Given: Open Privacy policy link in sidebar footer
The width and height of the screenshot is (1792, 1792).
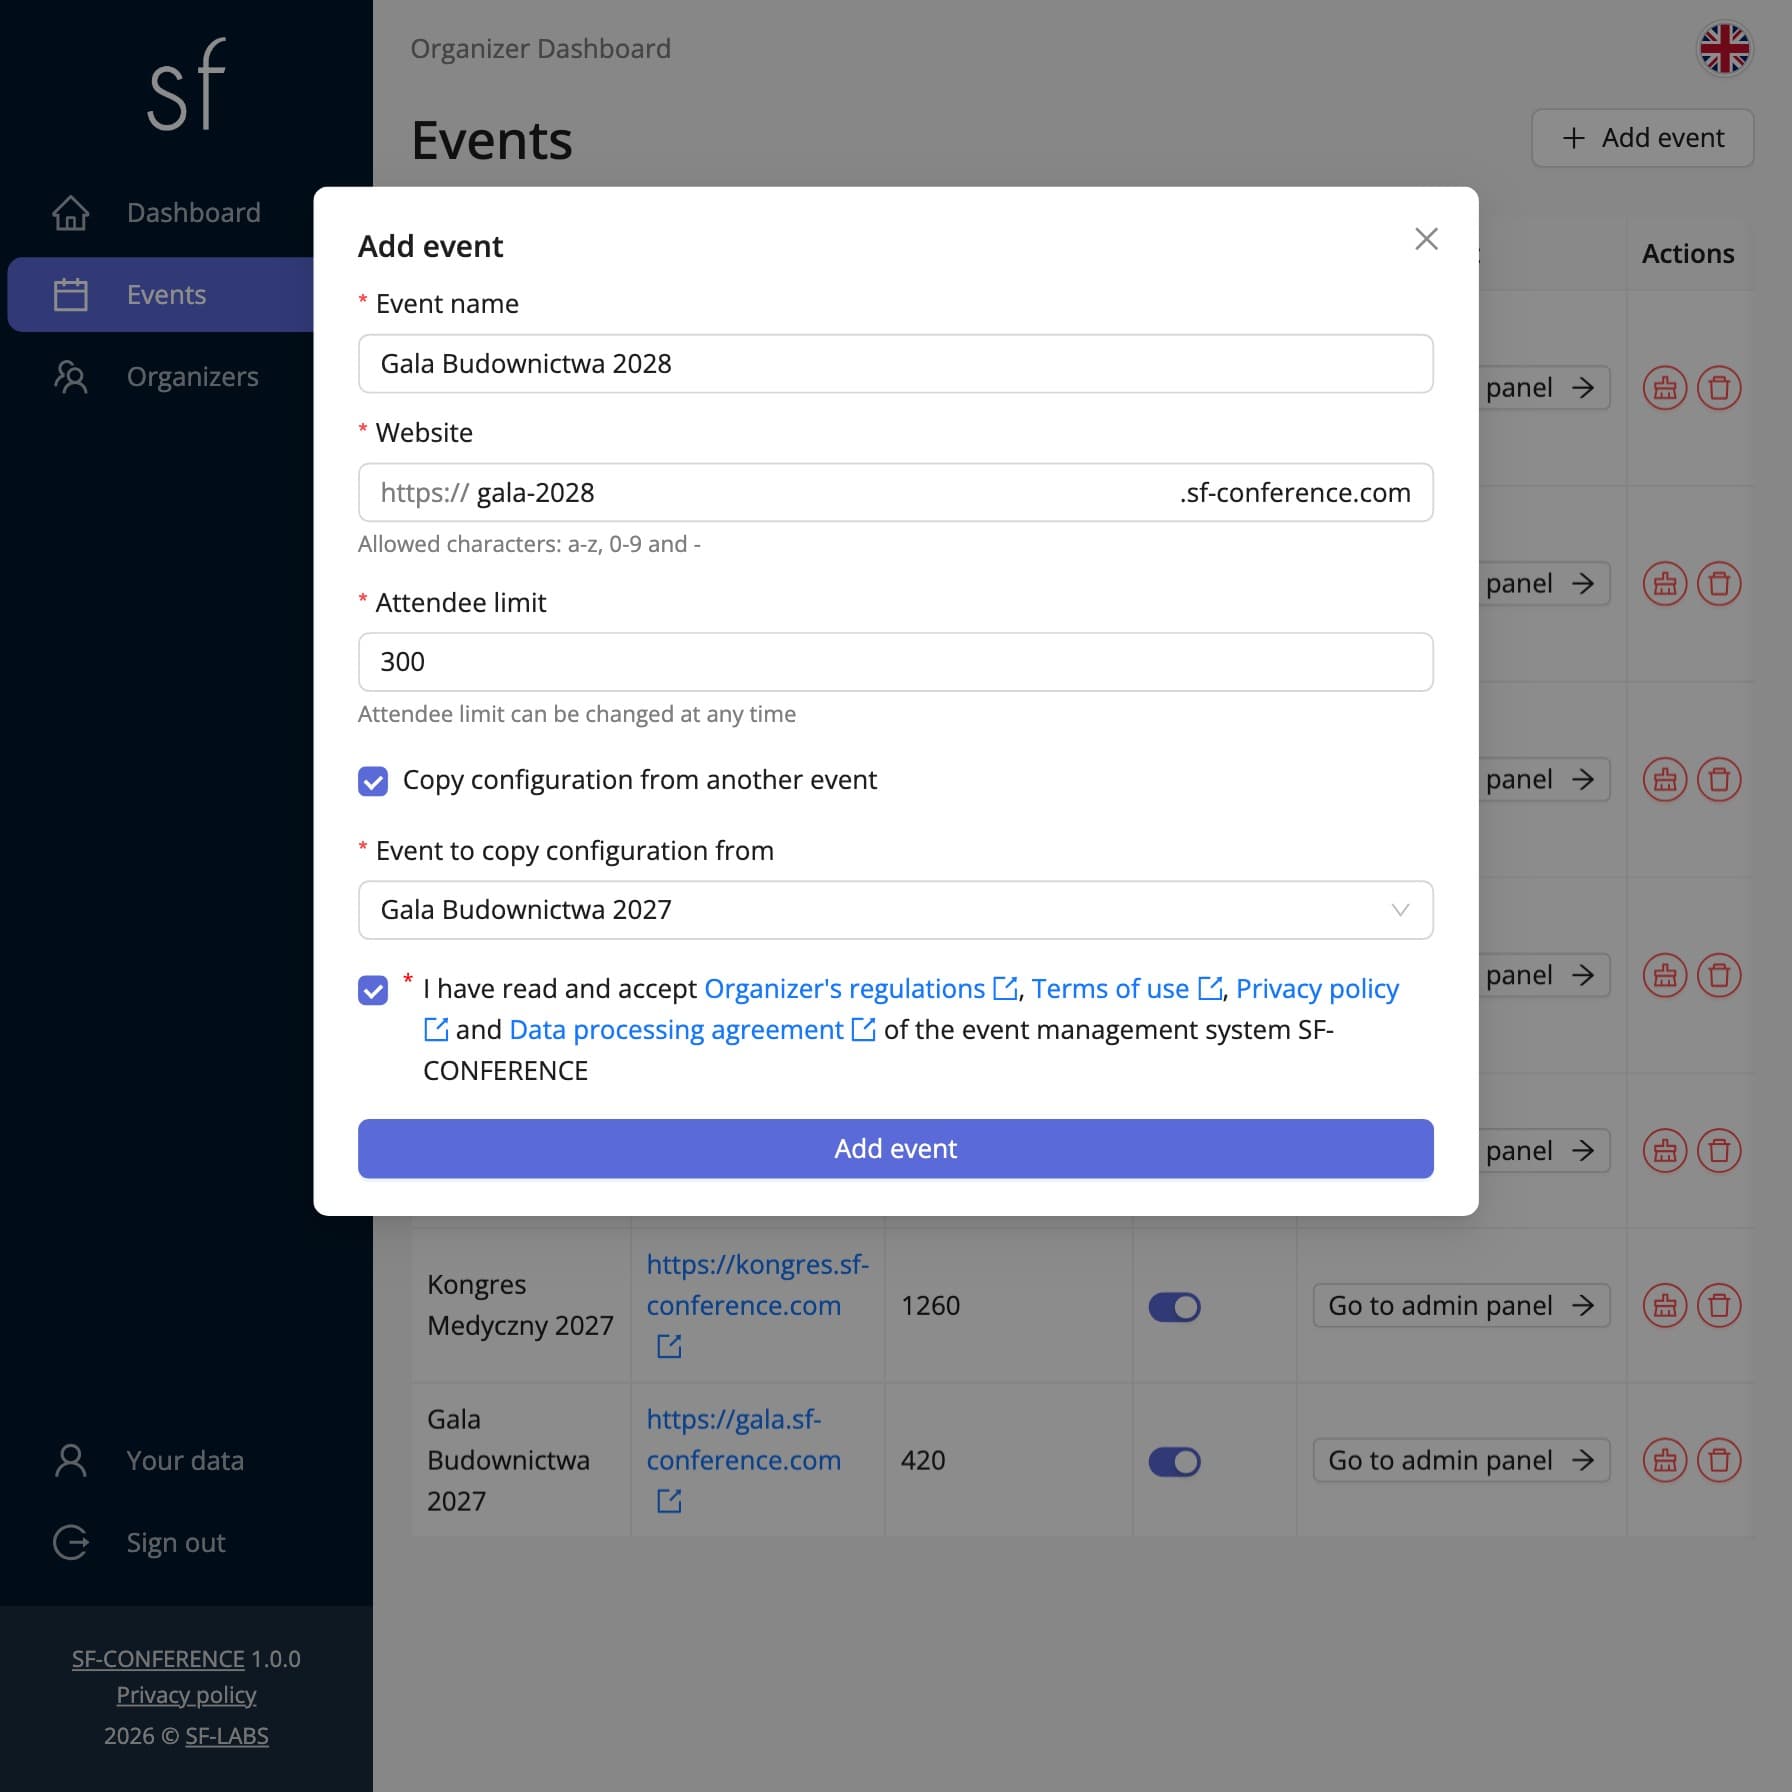Looking at the screenshot, I should pyautogui.click(x=186, y=1696).
